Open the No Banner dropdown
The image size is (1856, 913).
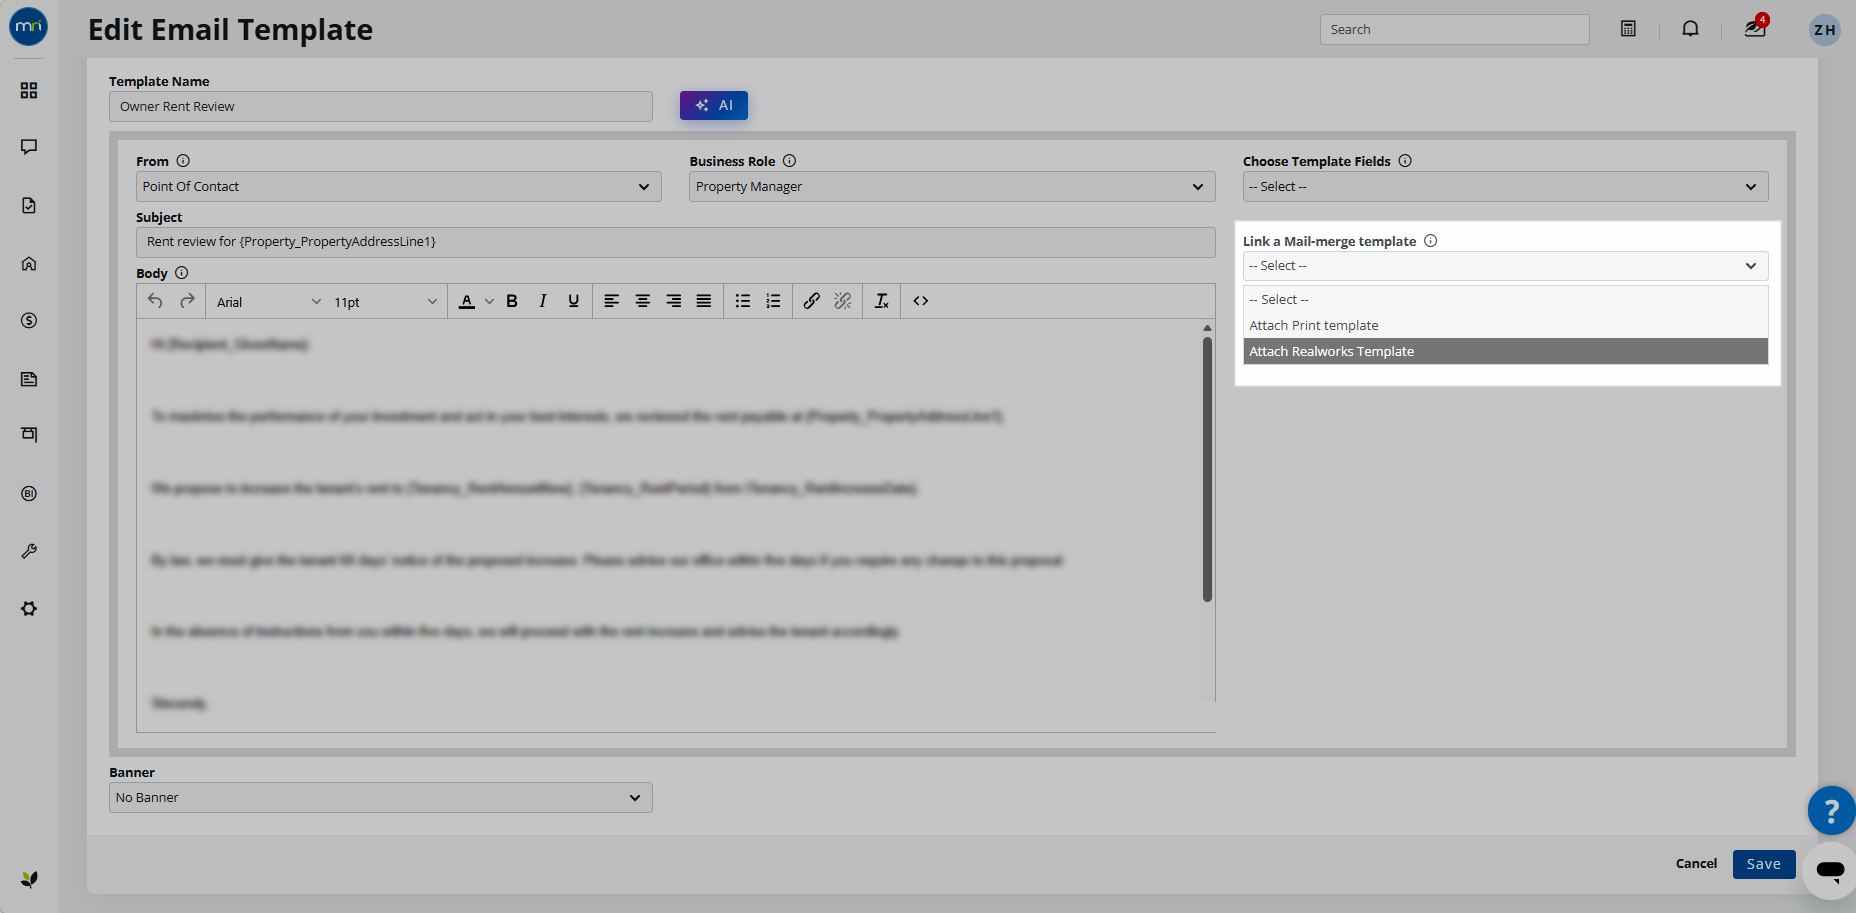coord(380,797)
